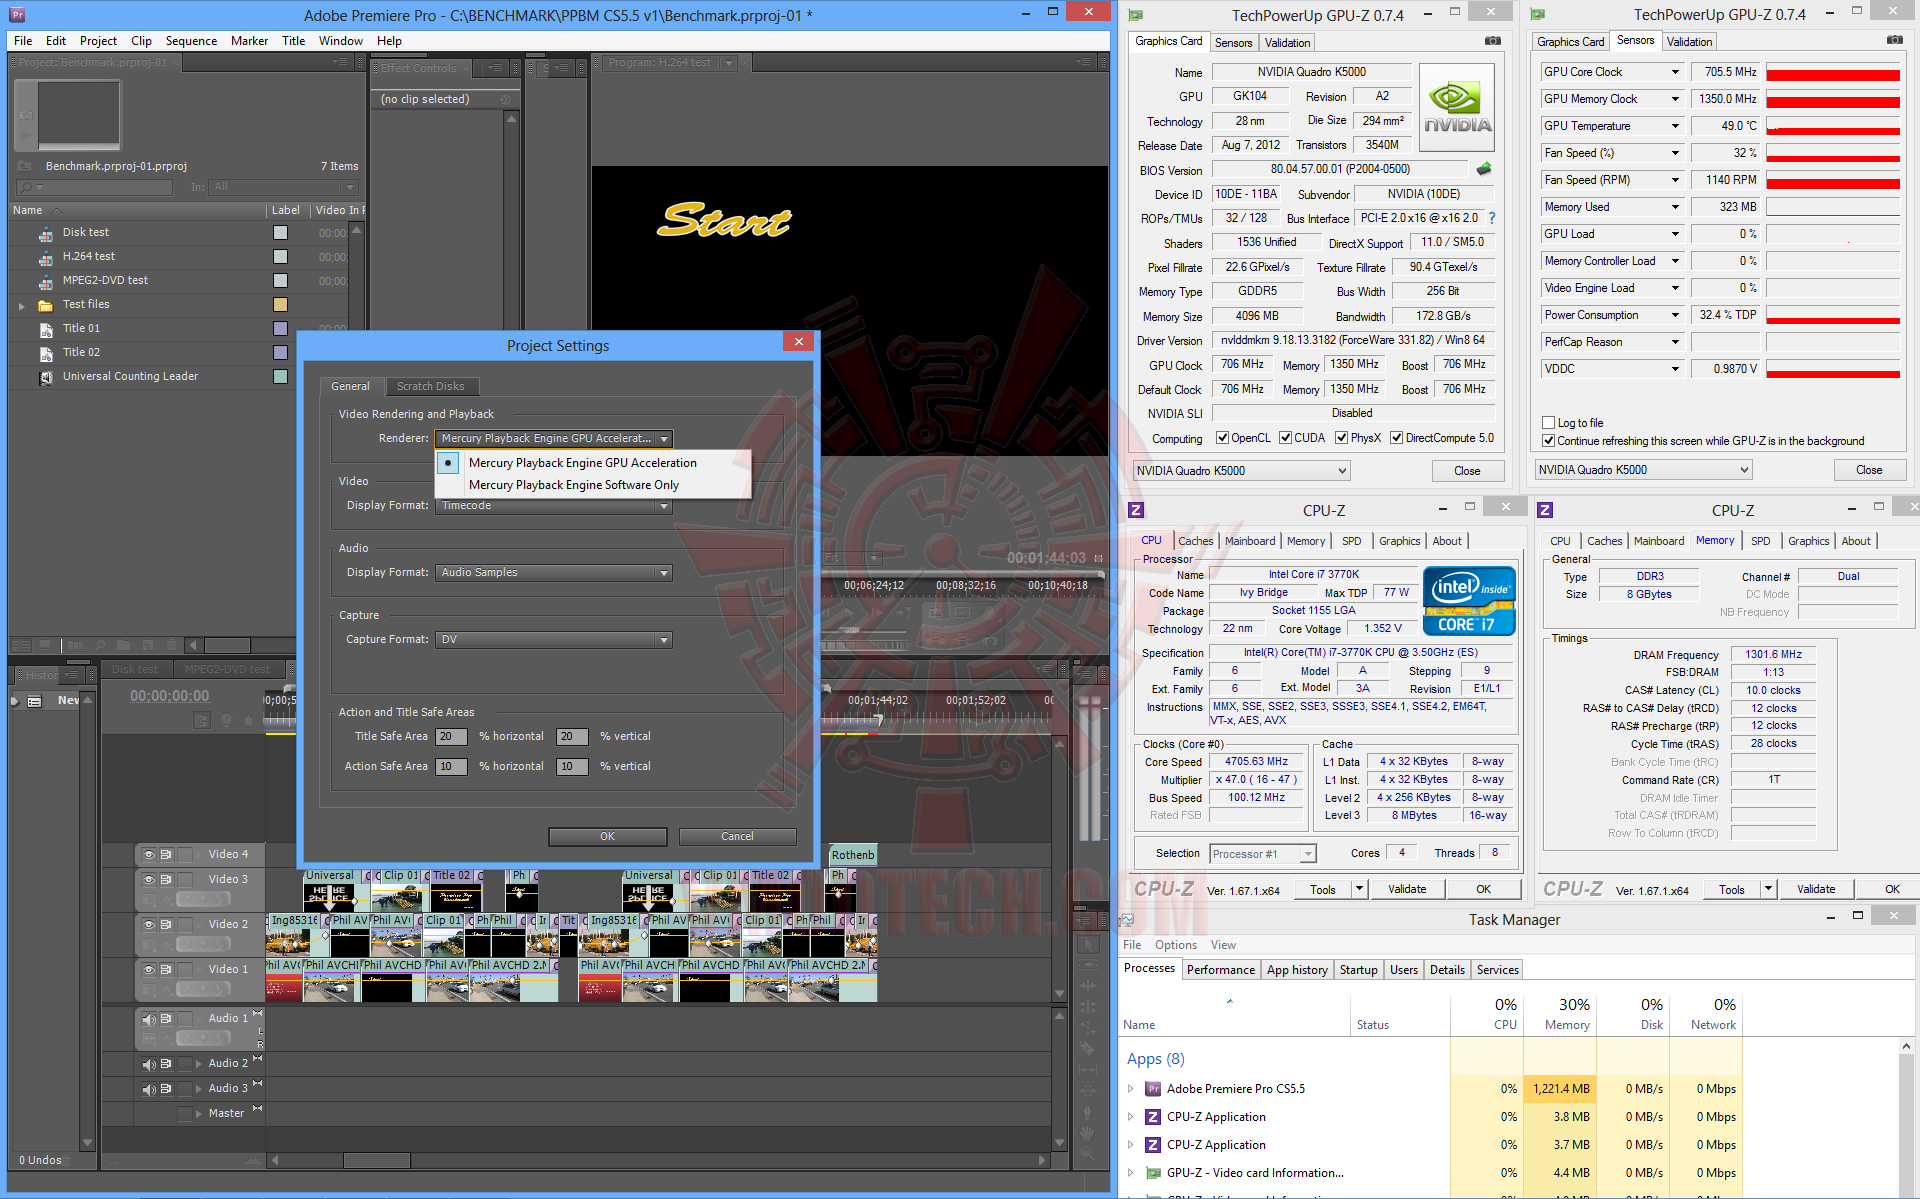Open the Sequence menu
This screenshot has width=1920, height=1199.
click(191, 41)
